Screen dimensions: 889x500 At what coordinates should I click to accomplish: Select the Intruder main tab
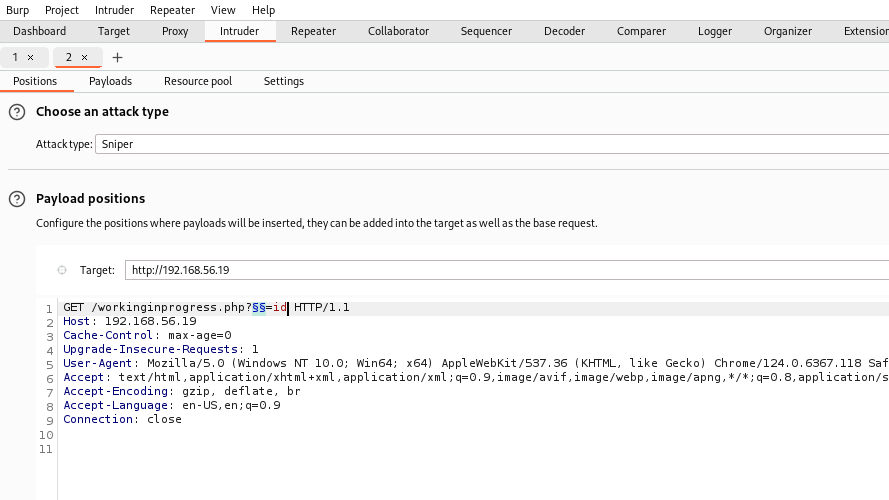pos(239,31)
